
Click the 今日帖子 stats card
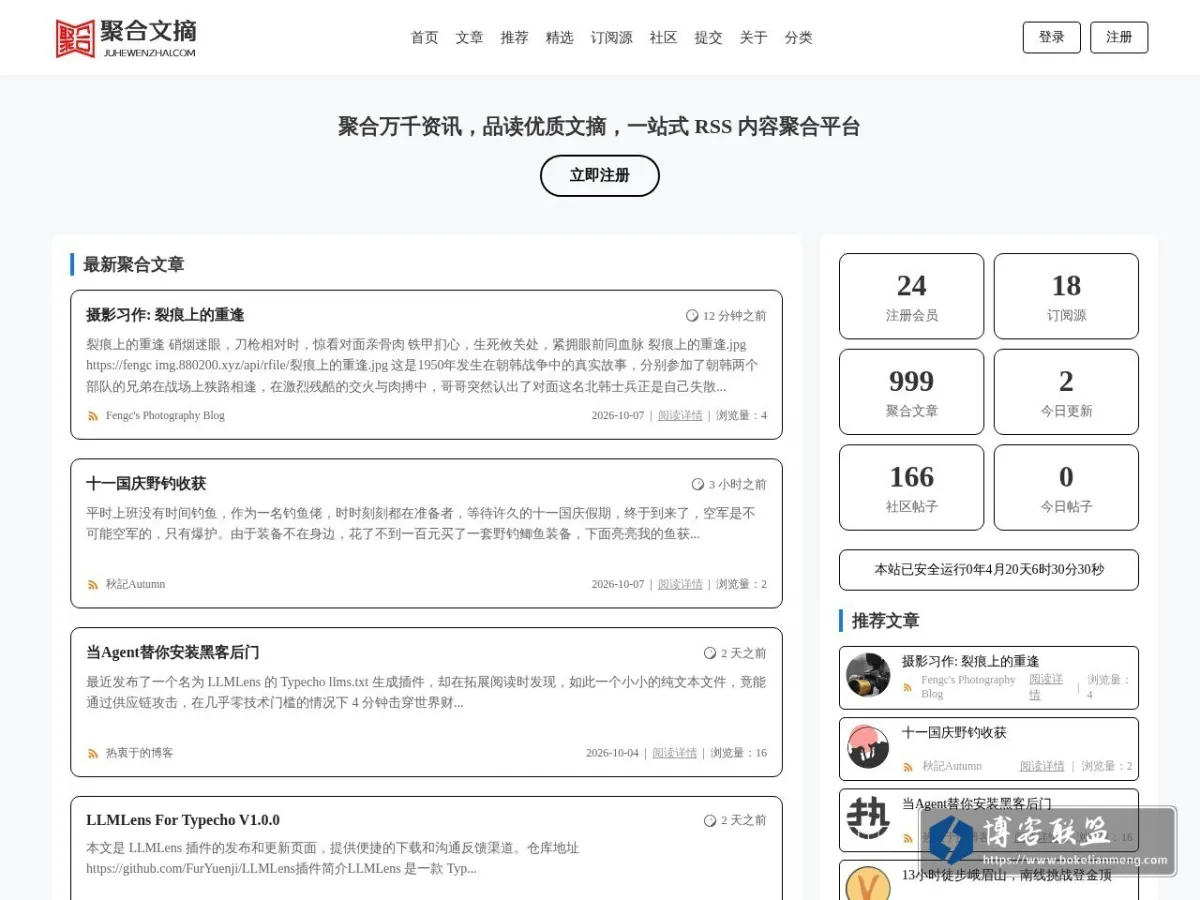pos(1066,488)
